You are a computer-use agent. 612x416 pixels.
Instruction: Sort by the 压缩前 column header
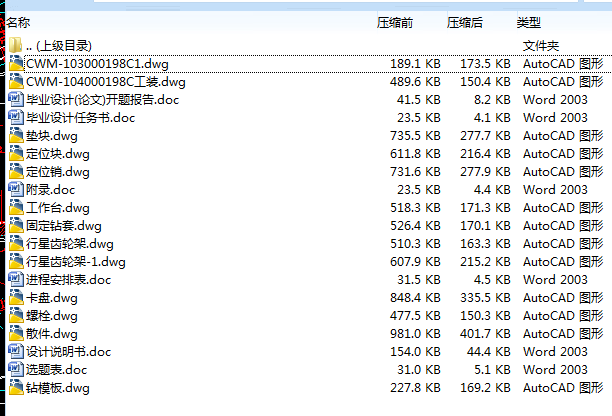[x=395, y=23]
